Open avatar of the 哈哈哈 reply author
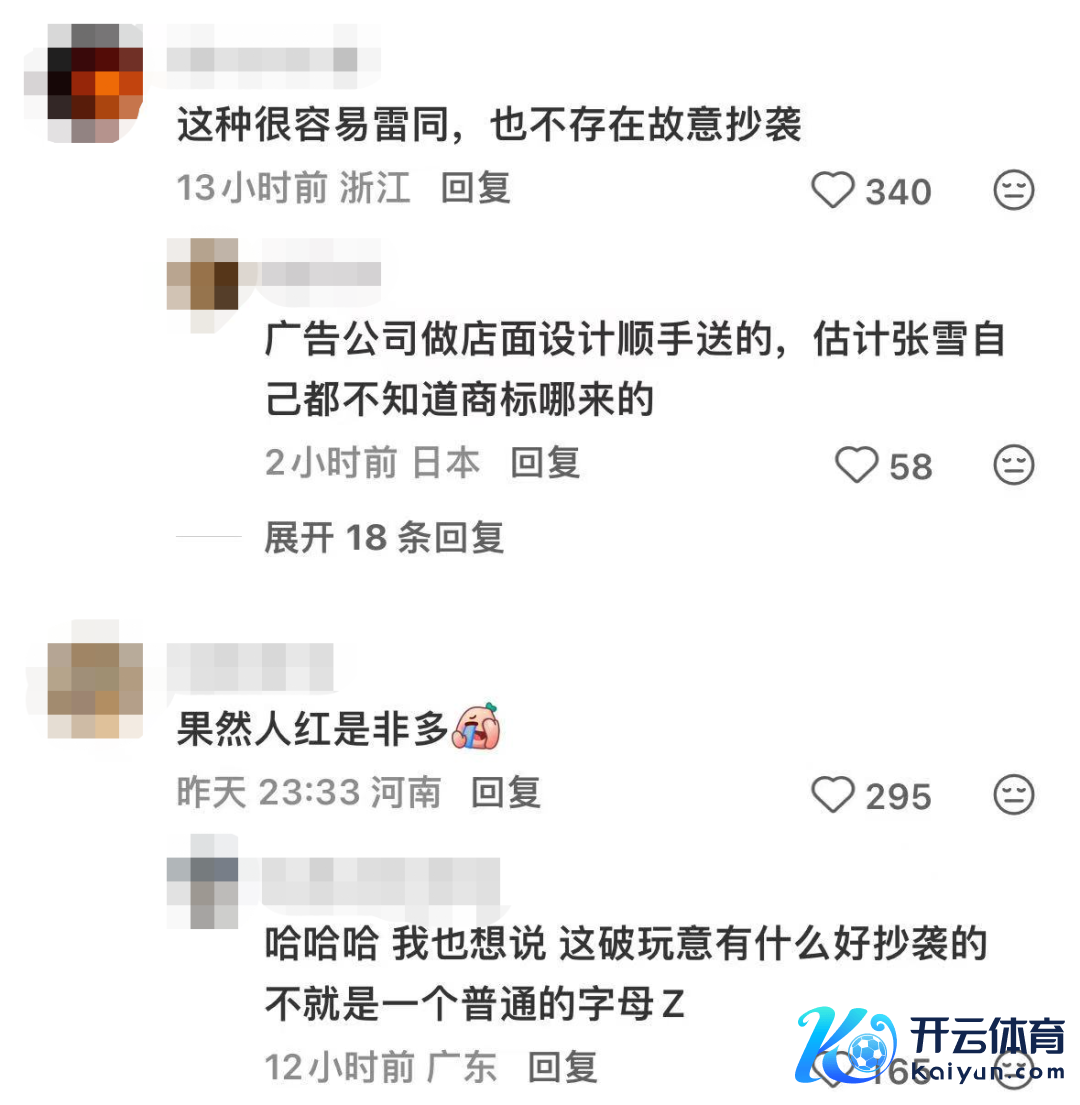1080x1105 pixels. [202, 882]
